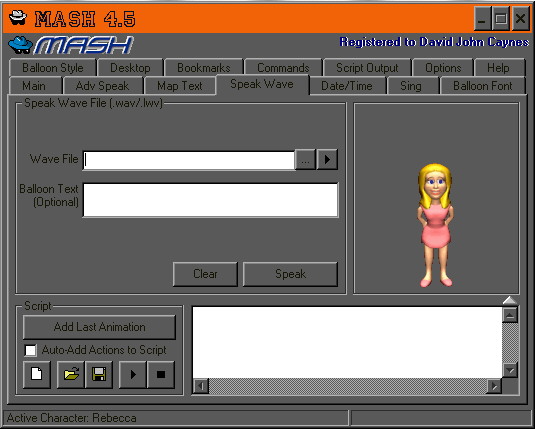Click the Clear button
The image size is (535, 429).
[205, 274]
